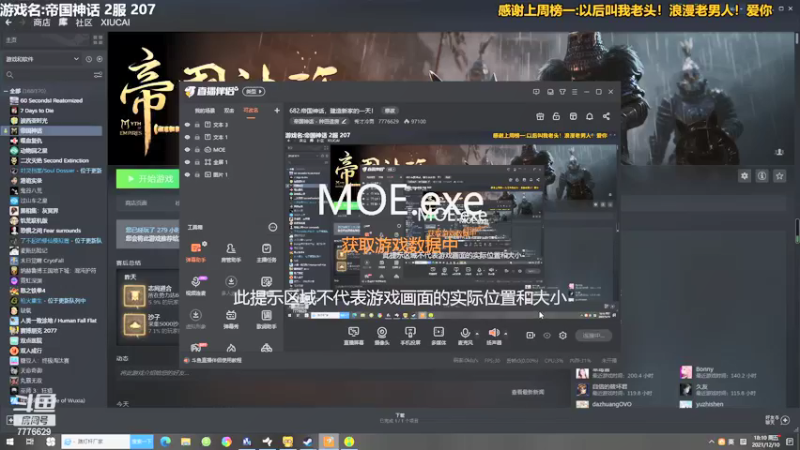Click the Steam library filter sliders icon
The height and width of the screenshot is (450, 800).
tap(98, 74)
